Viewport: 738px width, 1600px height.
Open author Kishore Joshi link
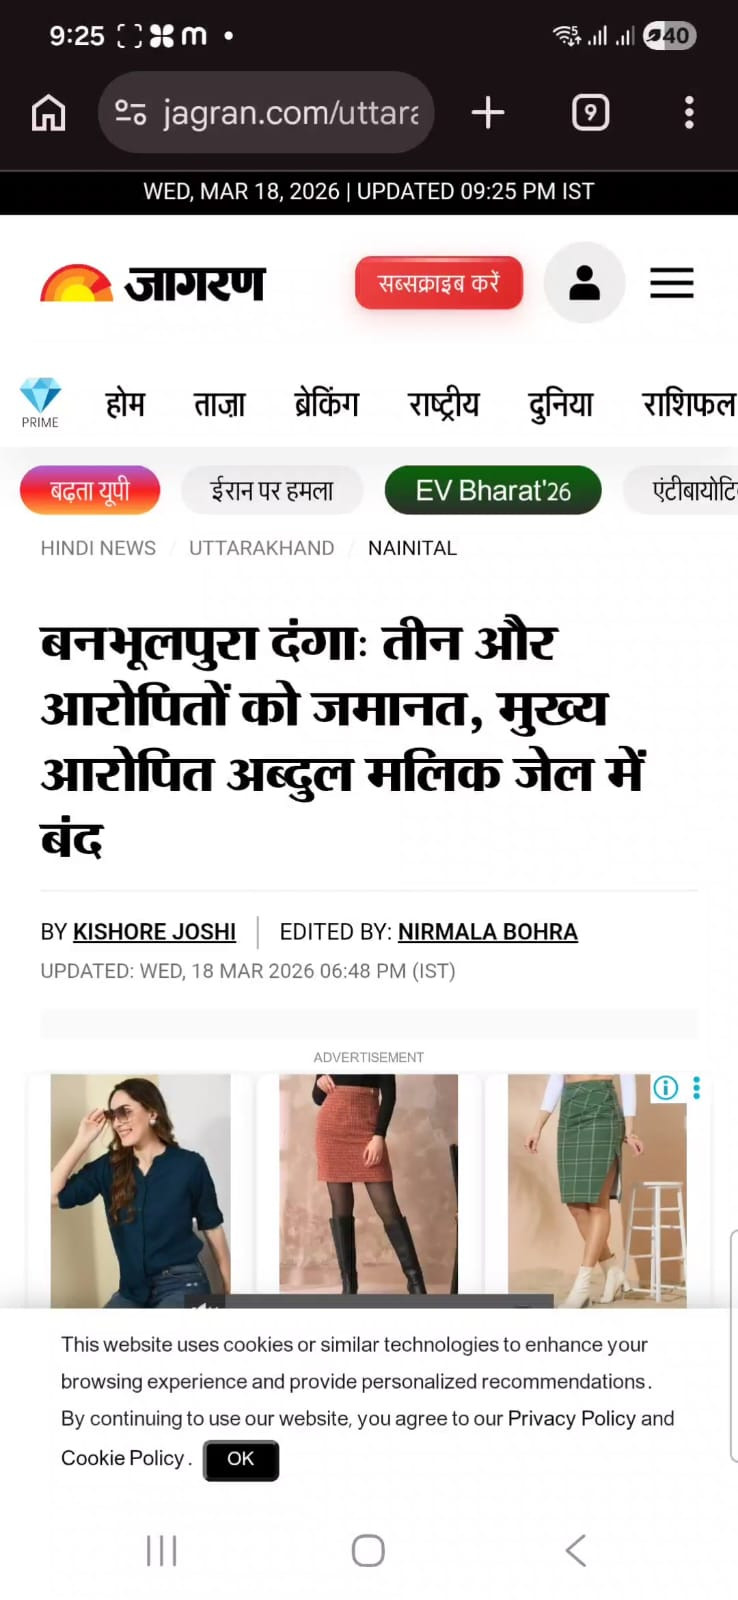[155, 932]
